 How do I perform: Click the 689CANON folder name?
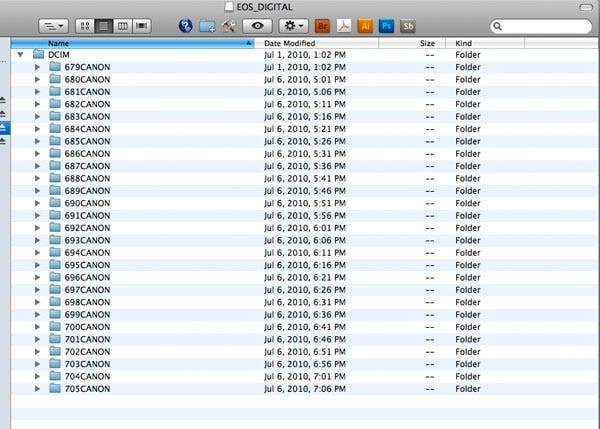click(87, 191)
